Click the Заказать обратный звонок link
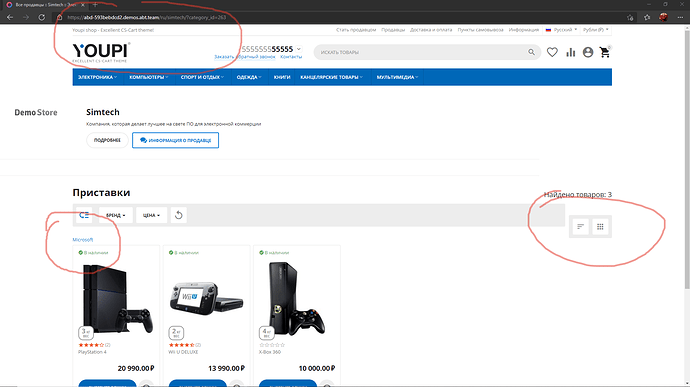 (x=245, y=57)
